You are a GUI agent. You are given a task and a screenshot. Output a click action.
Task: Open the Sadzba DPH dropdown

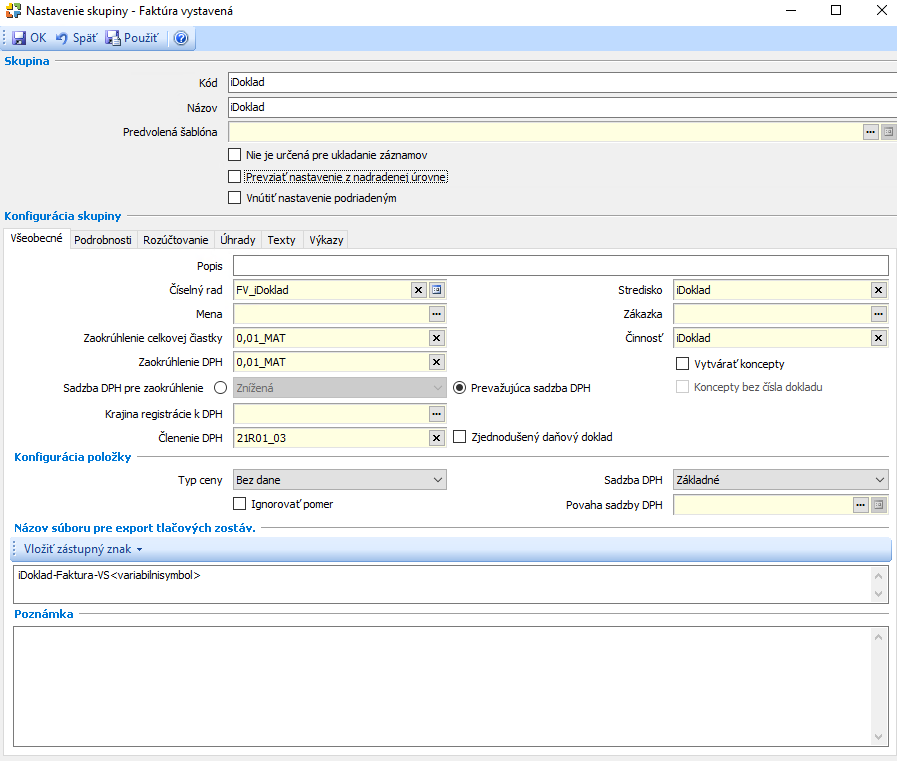coord(878,480)
